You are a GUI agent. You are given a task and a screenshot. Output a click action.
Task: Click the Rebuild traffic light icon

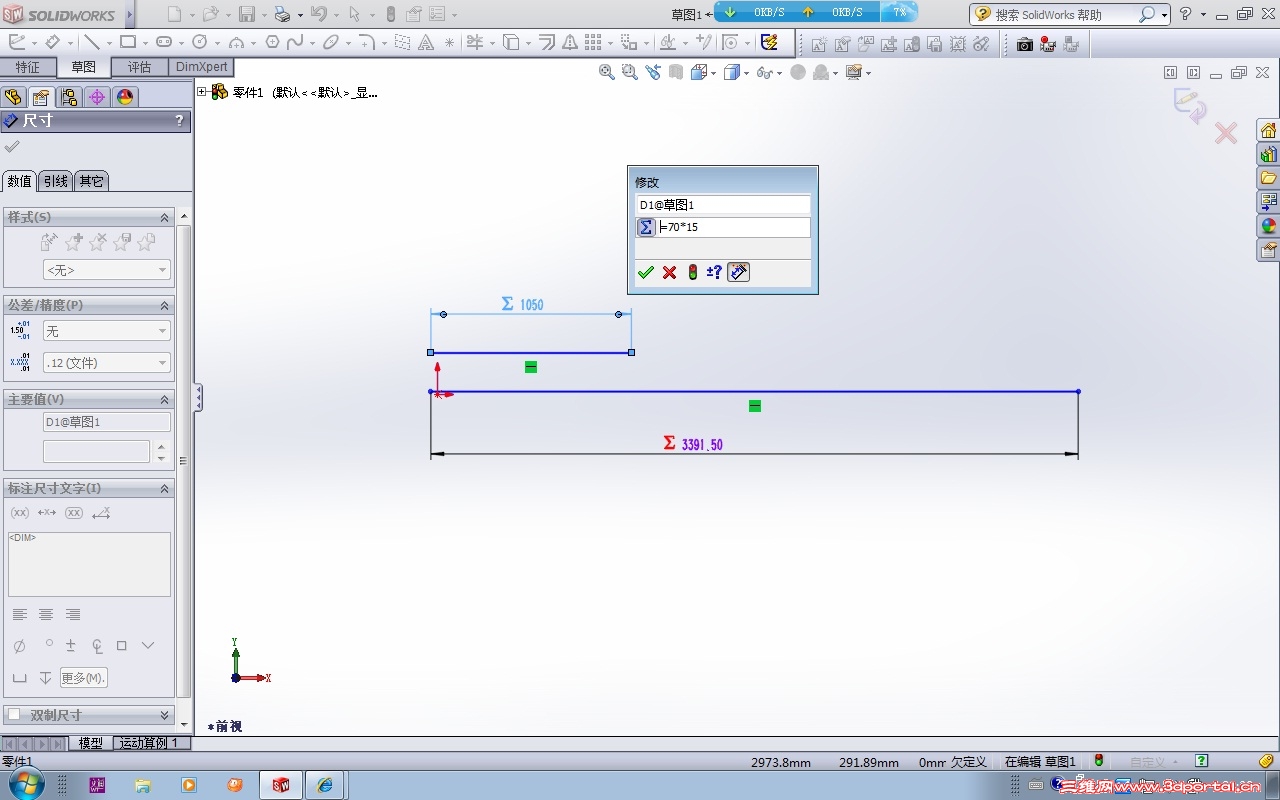point(390,14)
